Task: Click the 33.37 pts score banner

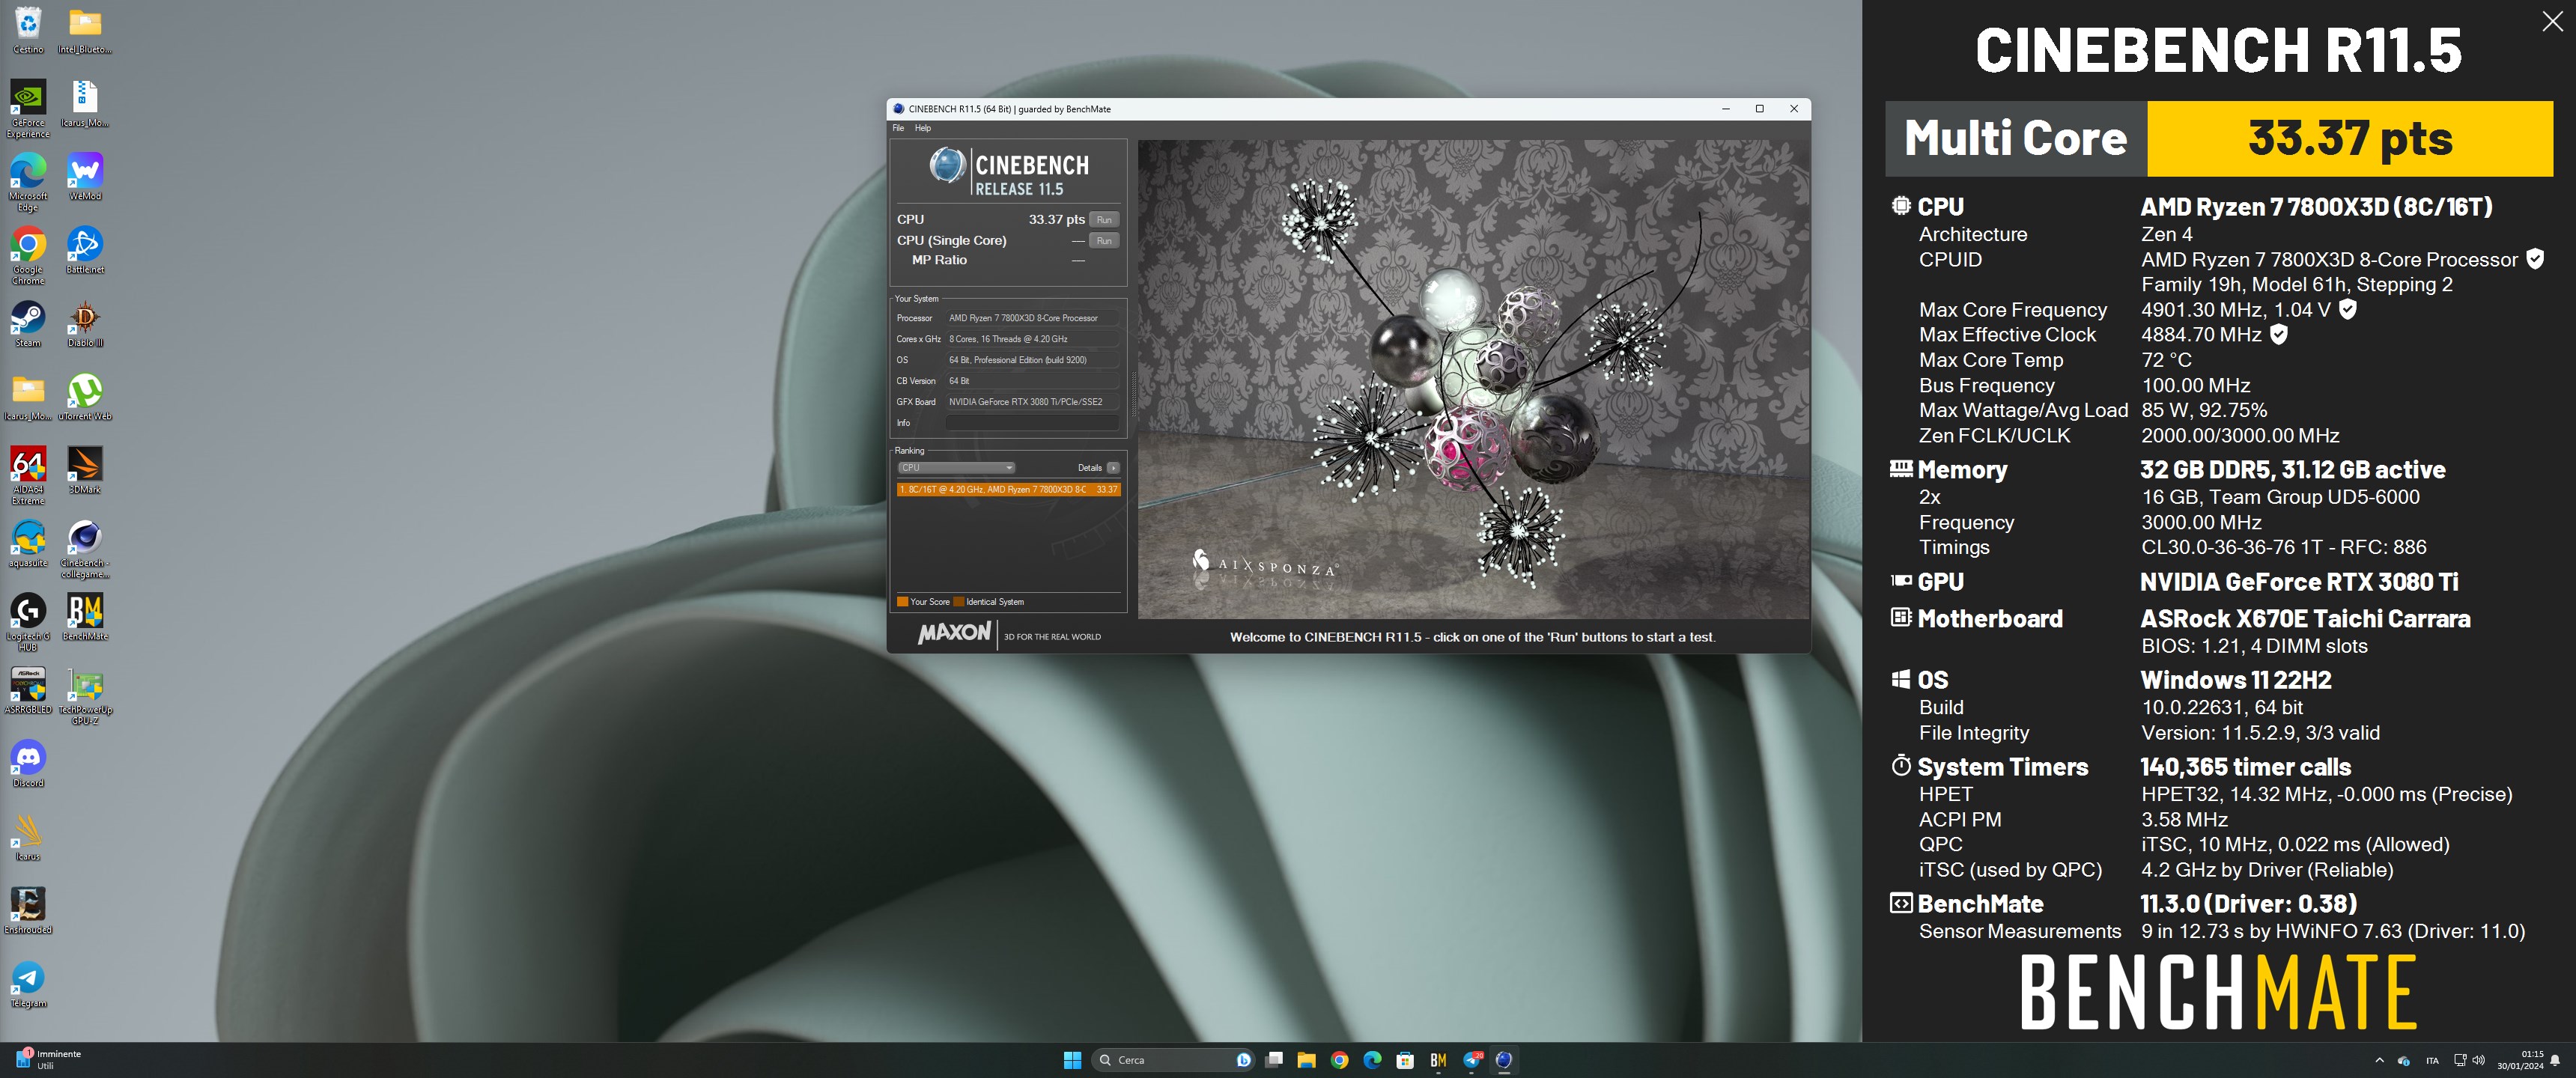Action: tap(2349, 138)
